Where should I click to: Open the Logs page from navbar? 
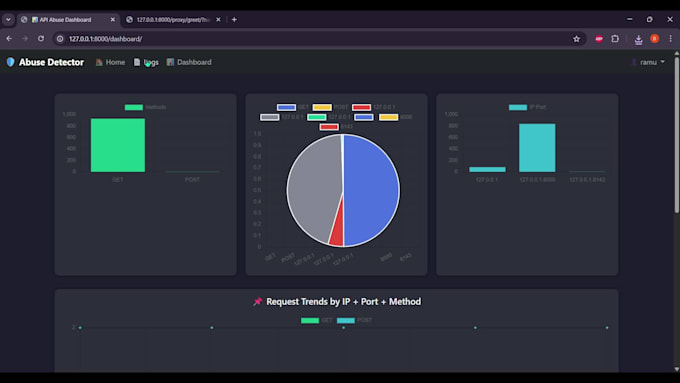146,62
